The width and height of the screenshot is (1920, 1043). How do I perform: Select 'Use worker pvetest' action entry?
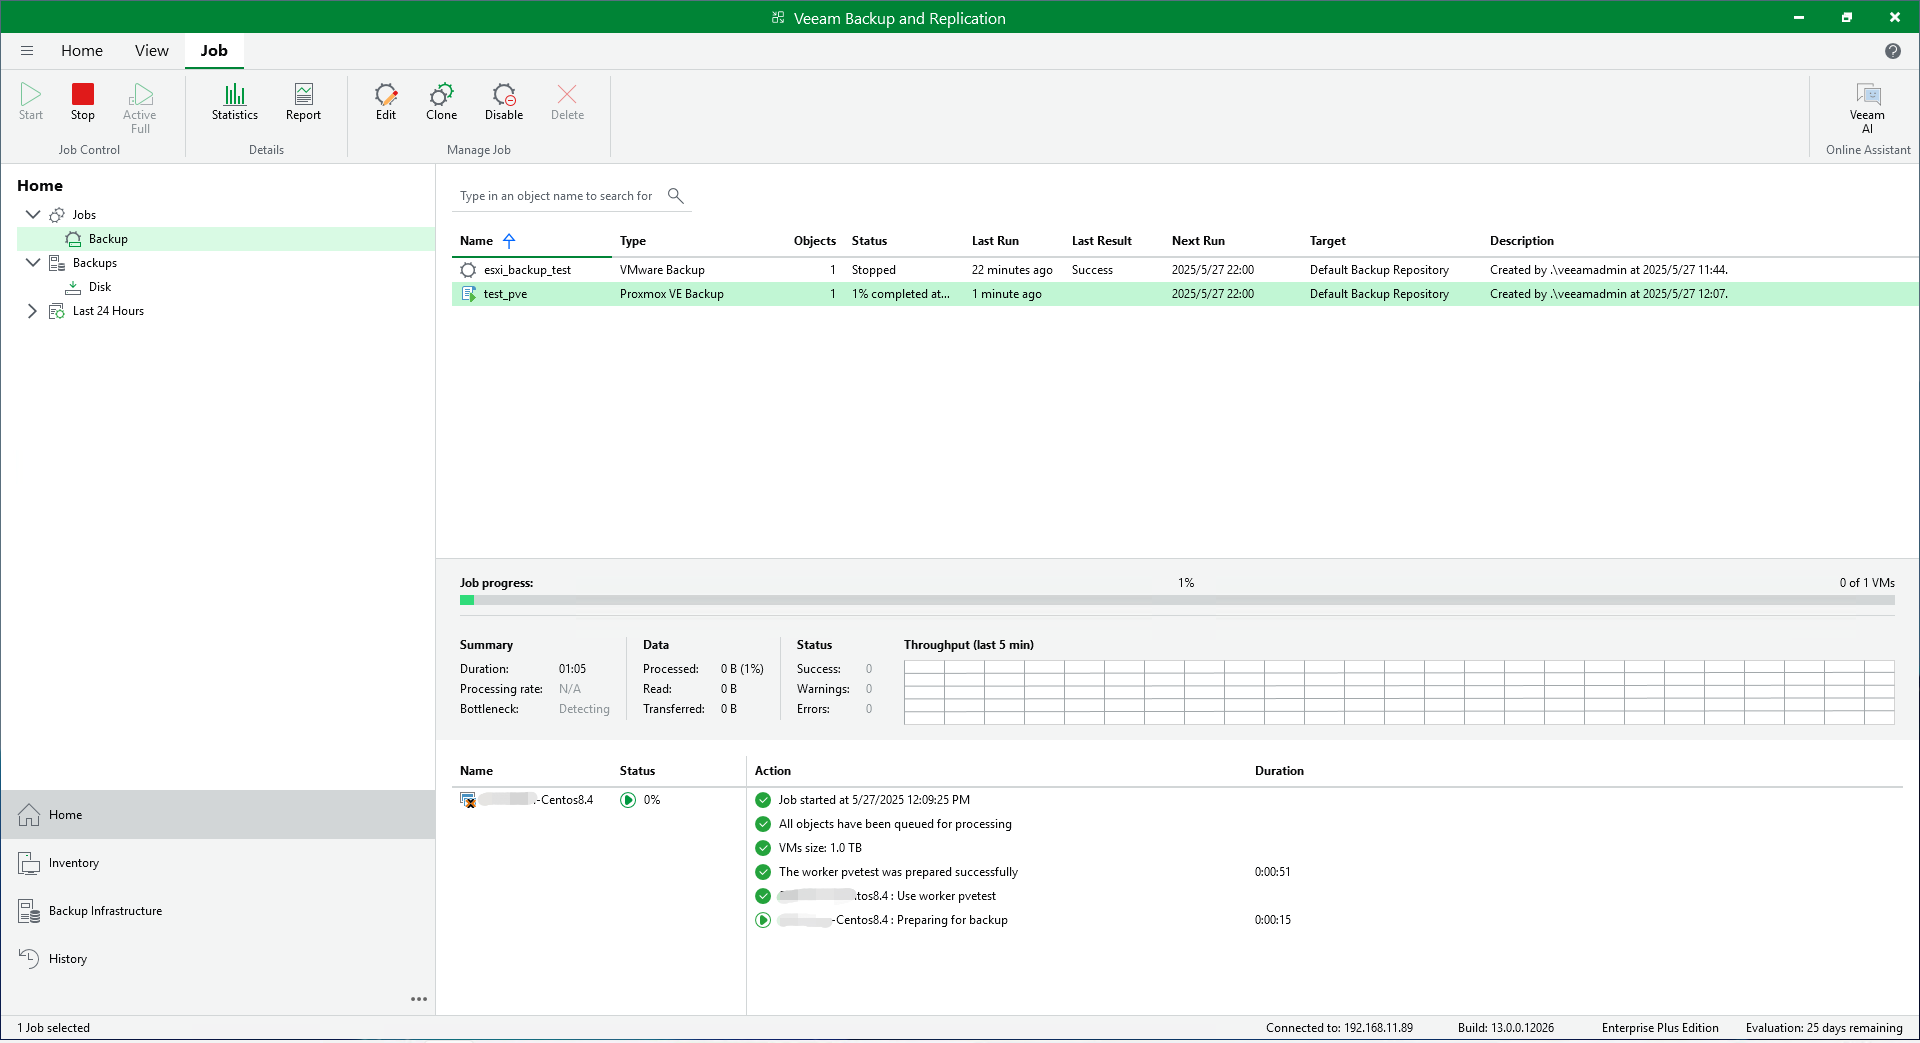[887, 896]
